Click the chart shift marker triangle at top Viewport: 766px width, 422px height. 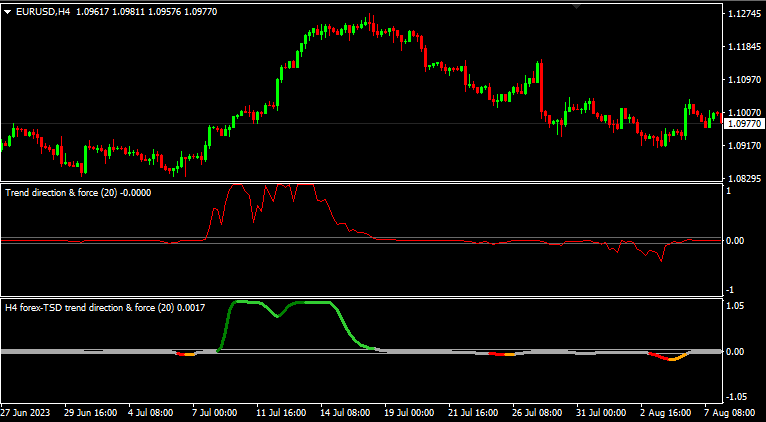(576, 6)
